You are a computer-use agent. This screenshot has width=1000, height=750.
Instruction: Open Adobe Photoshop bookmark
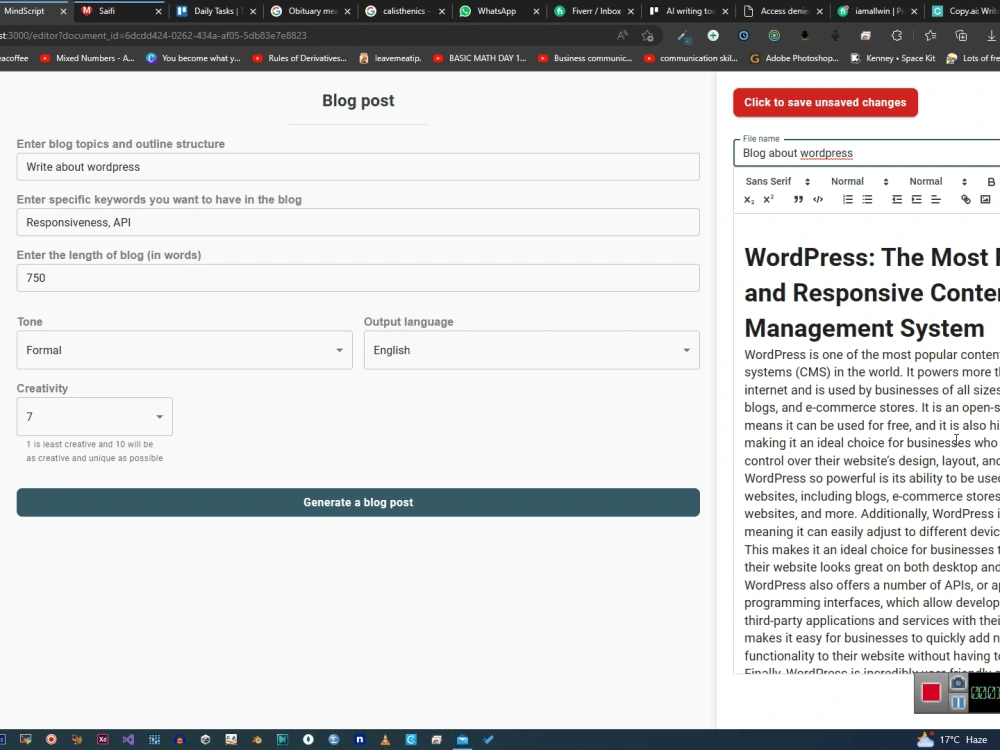click(x=795, y=58)
